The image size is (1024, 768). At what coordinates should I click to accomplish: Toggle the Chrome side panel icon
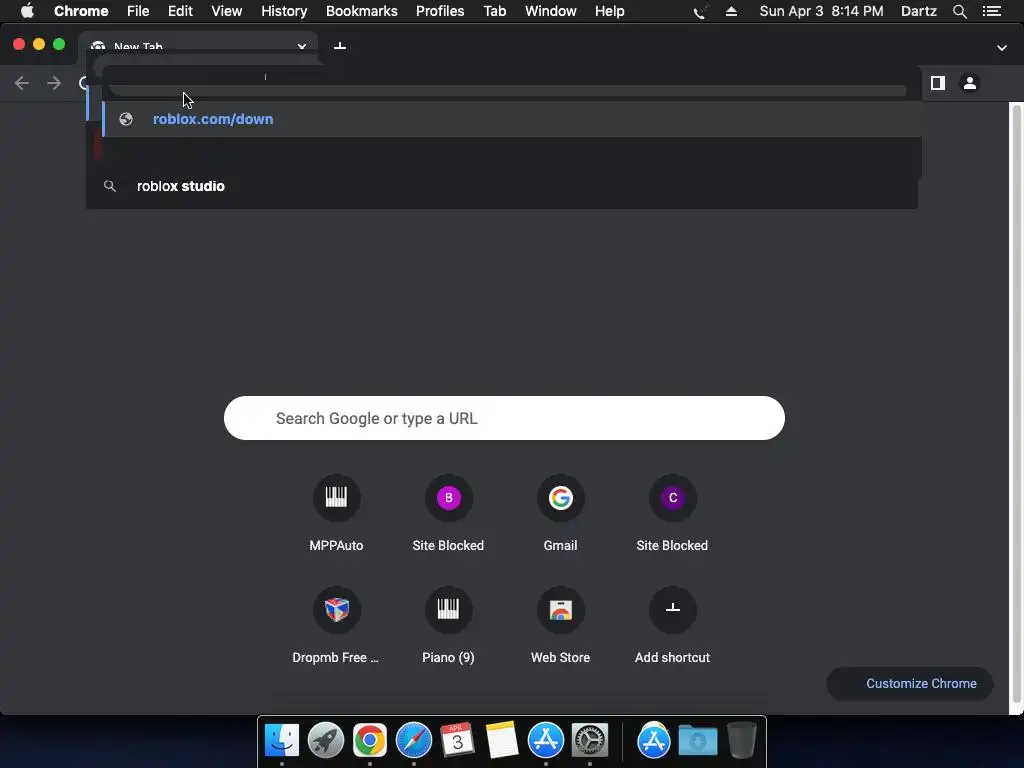[x=938, y=83]
